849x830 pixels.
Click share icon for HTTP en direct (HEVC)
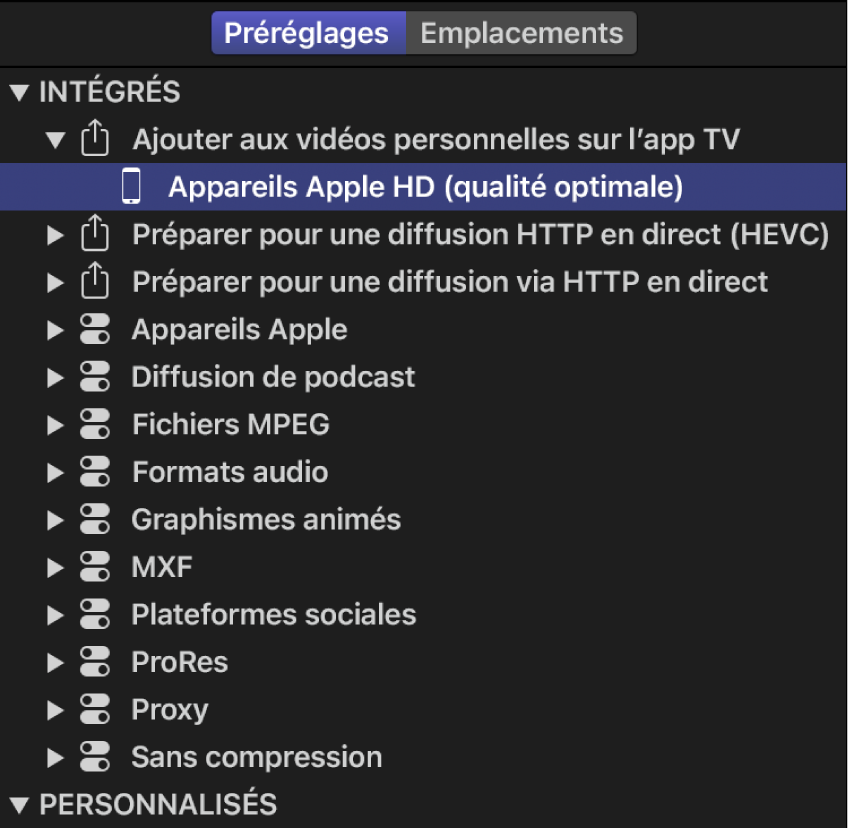click(x=93, y=235)
